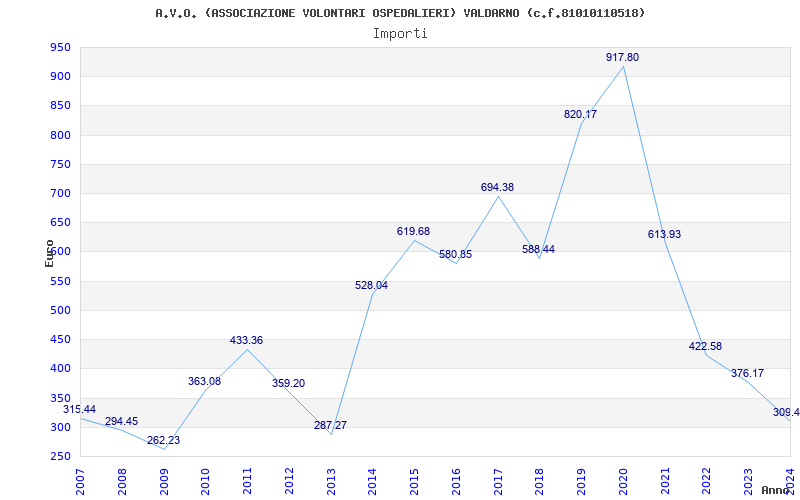
Task: Select data label 588.44
Action: [x=538, y=249]
